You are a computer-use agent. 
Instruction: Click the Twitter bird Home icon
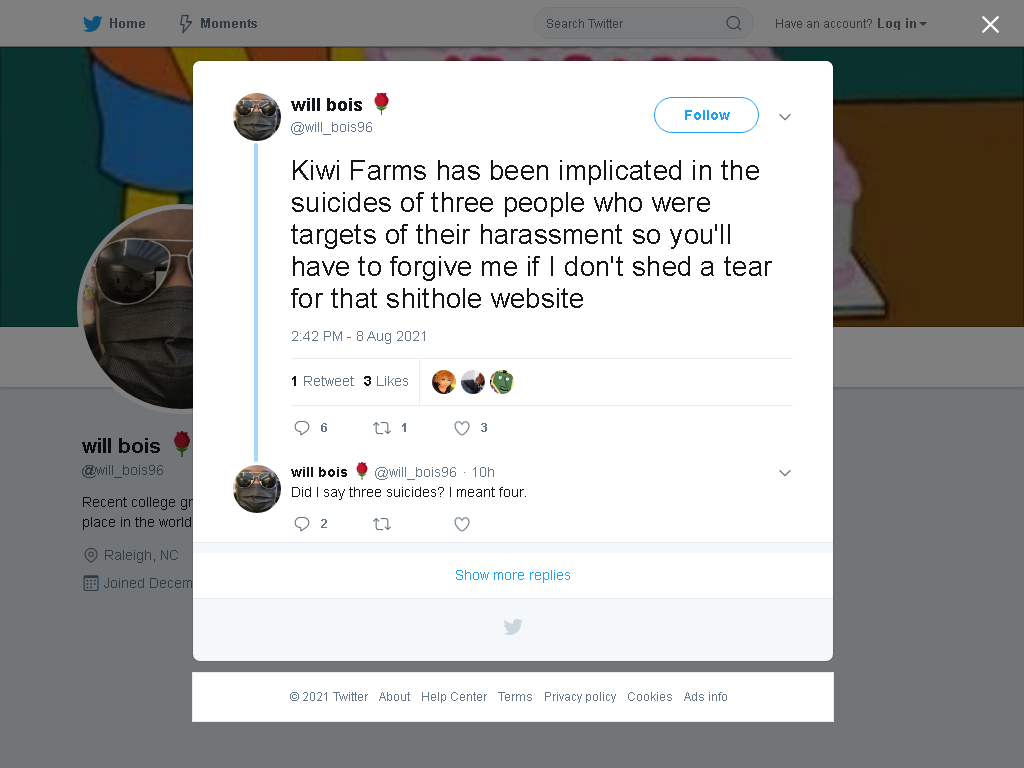92,24
